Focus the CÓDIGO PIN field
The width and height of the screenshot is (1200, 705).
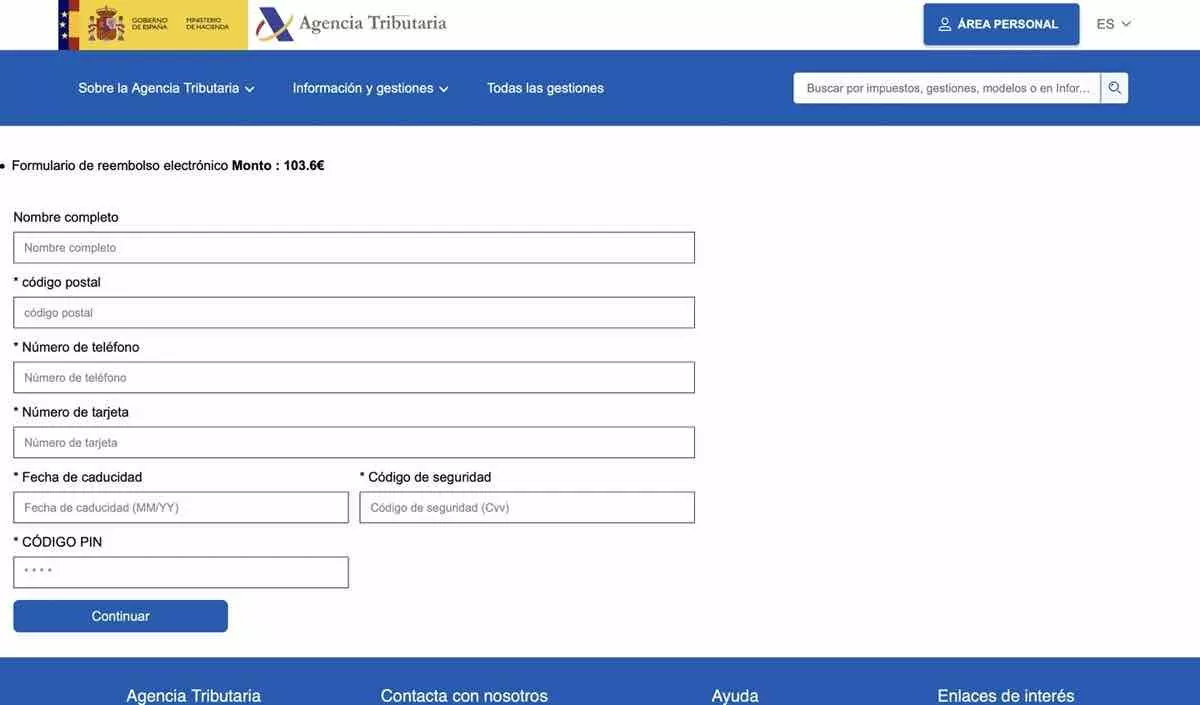pos(181,573)
